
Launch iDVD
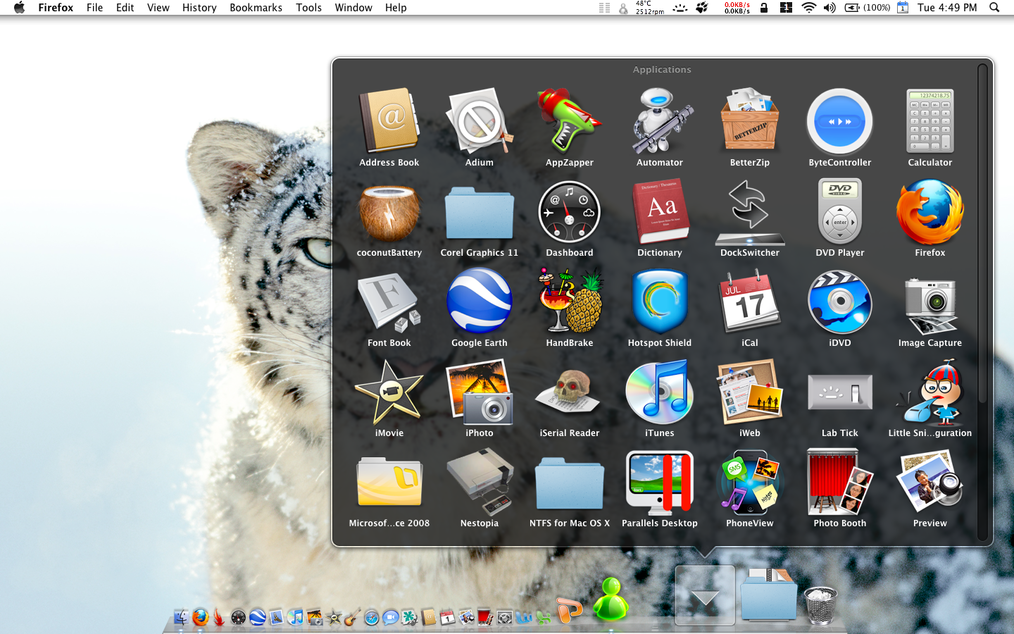(x=839, y=301)
